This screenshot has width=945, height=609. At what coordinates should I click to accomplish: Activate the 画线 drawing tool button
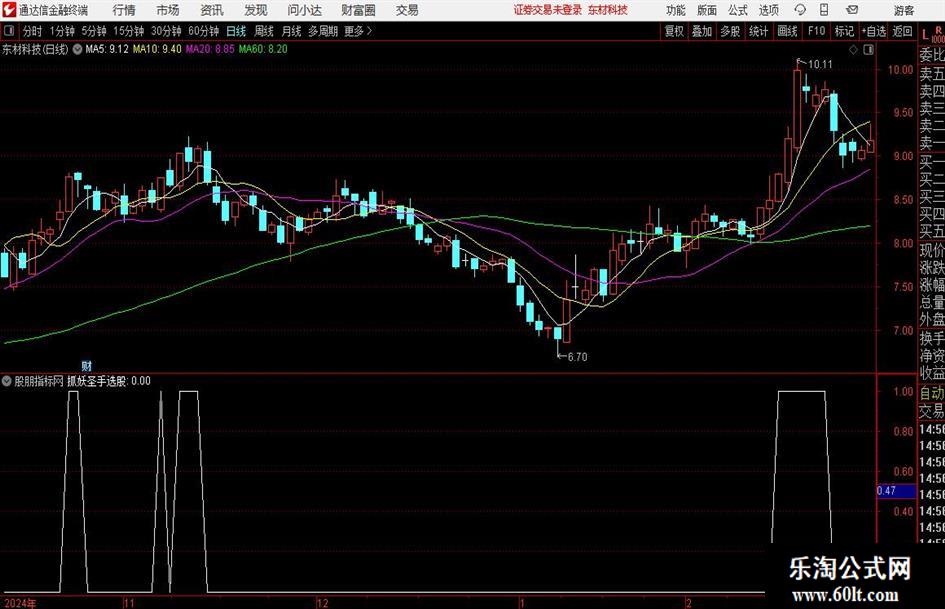[787, 31]
